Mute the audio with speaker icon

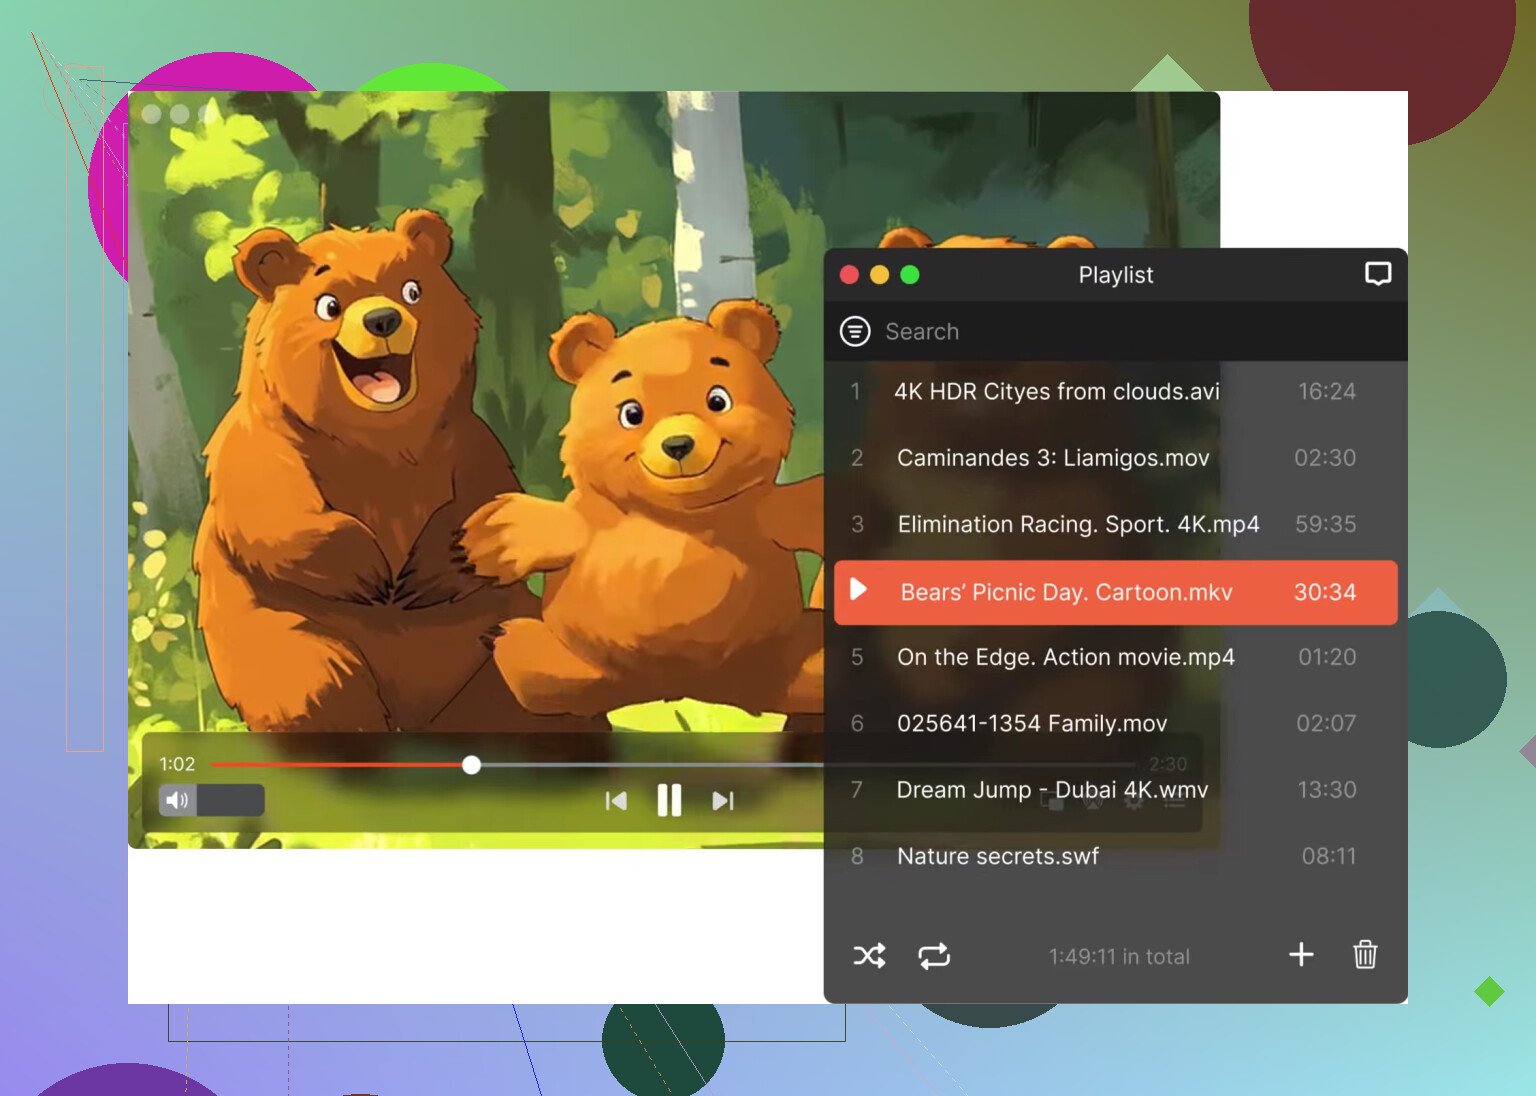click(x=178, y=800)
